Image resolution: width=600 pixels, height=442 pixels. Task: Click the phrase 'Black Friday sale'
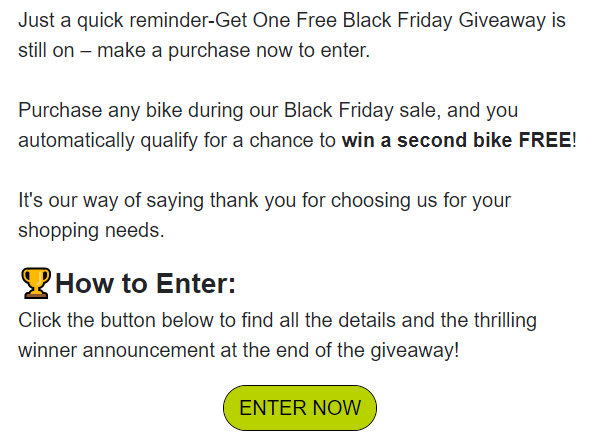click(360, 110)
